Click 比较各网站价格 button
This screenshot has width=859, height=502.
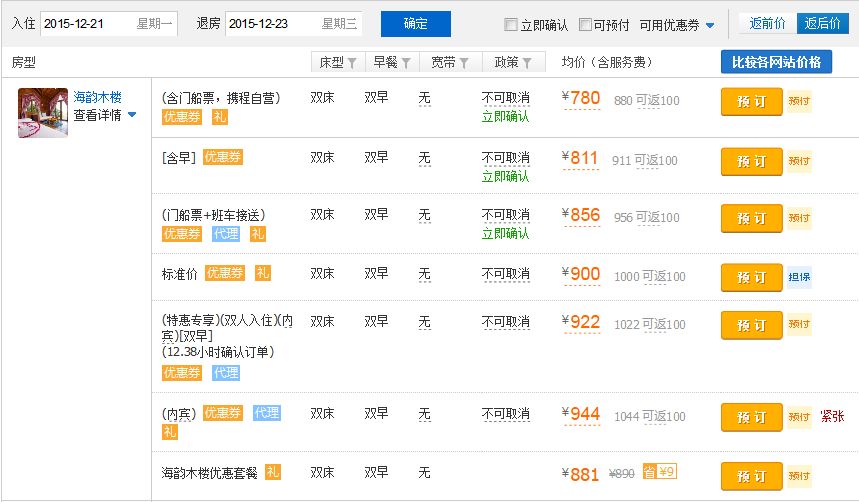[776, 62]
